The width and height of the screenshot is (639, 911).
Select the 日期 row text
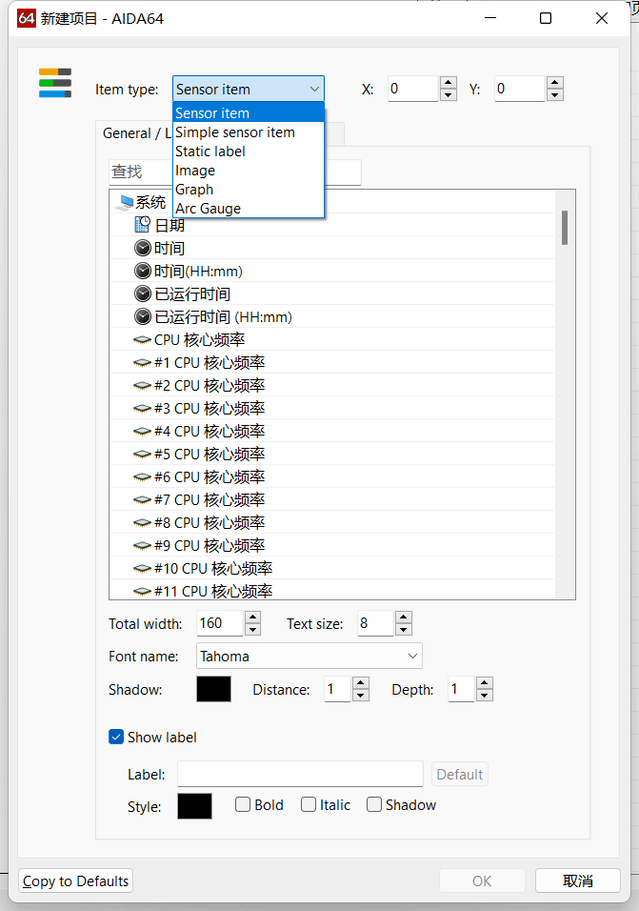point(170,225)
